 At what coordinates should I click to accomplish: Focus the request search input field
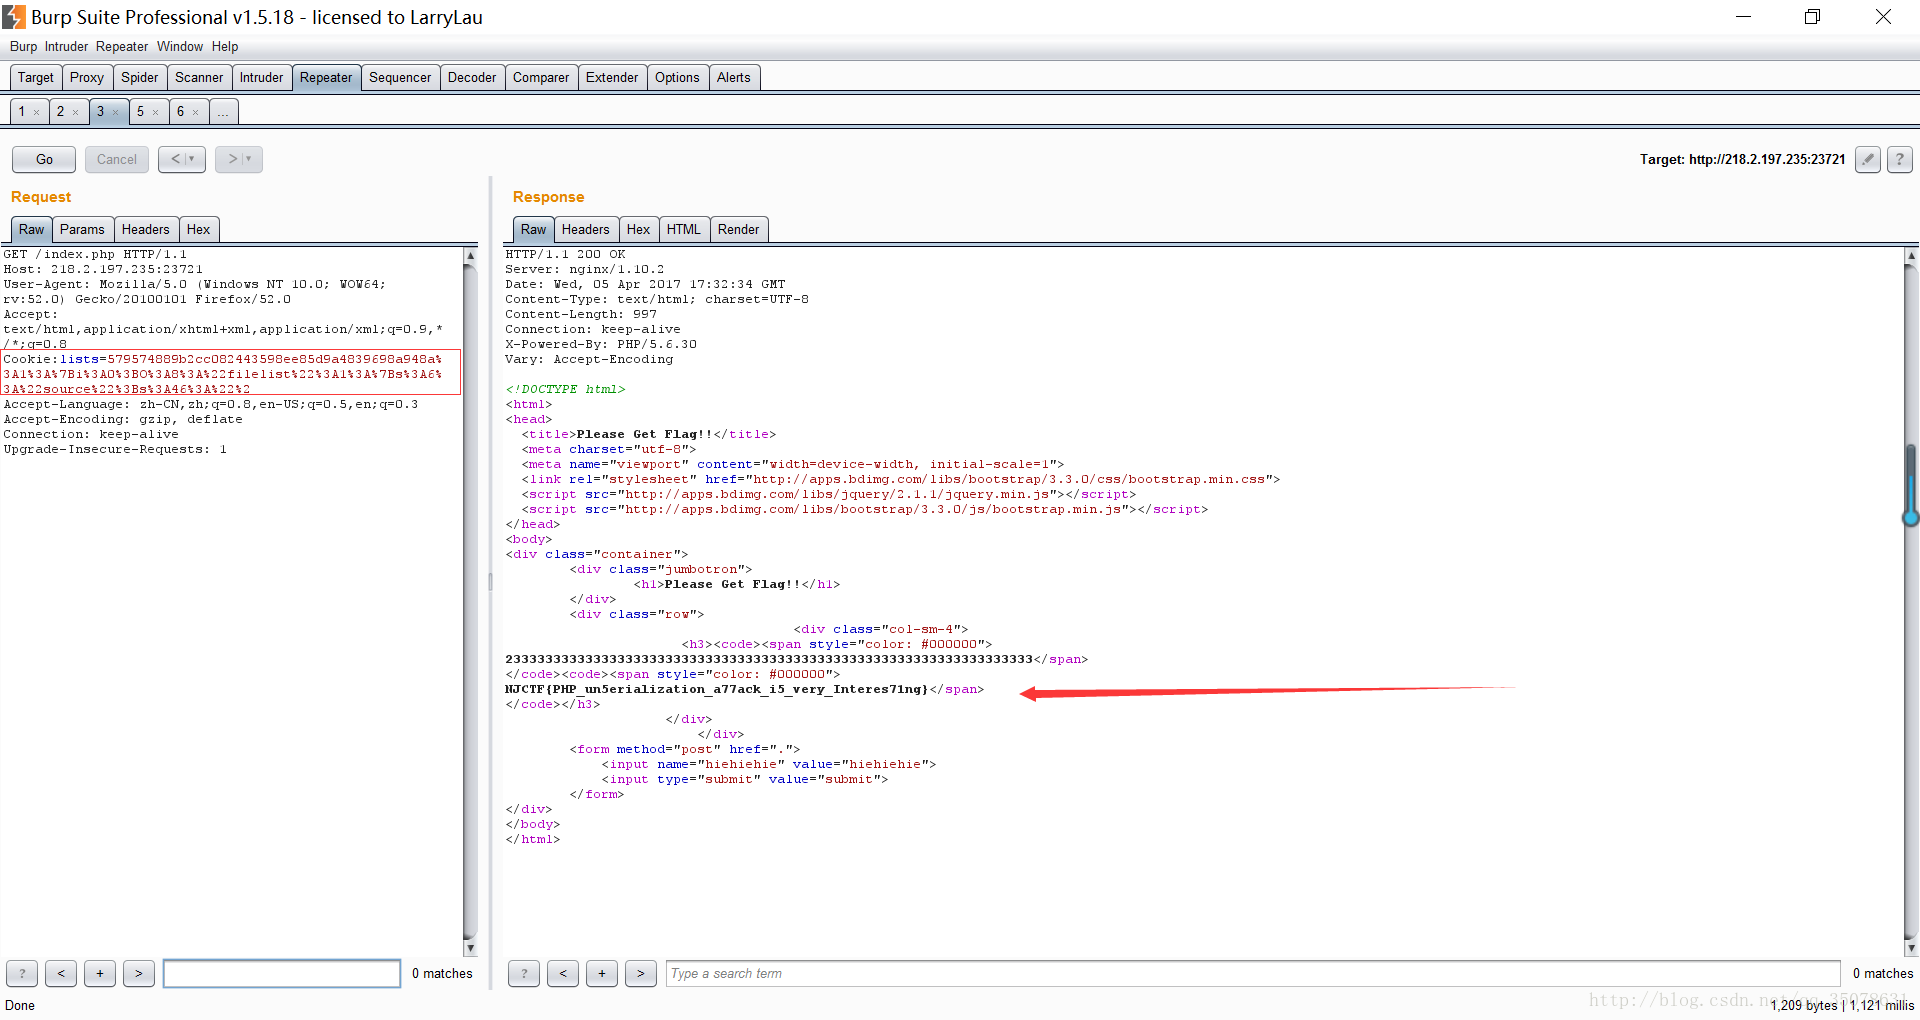(x=282, y=973)
